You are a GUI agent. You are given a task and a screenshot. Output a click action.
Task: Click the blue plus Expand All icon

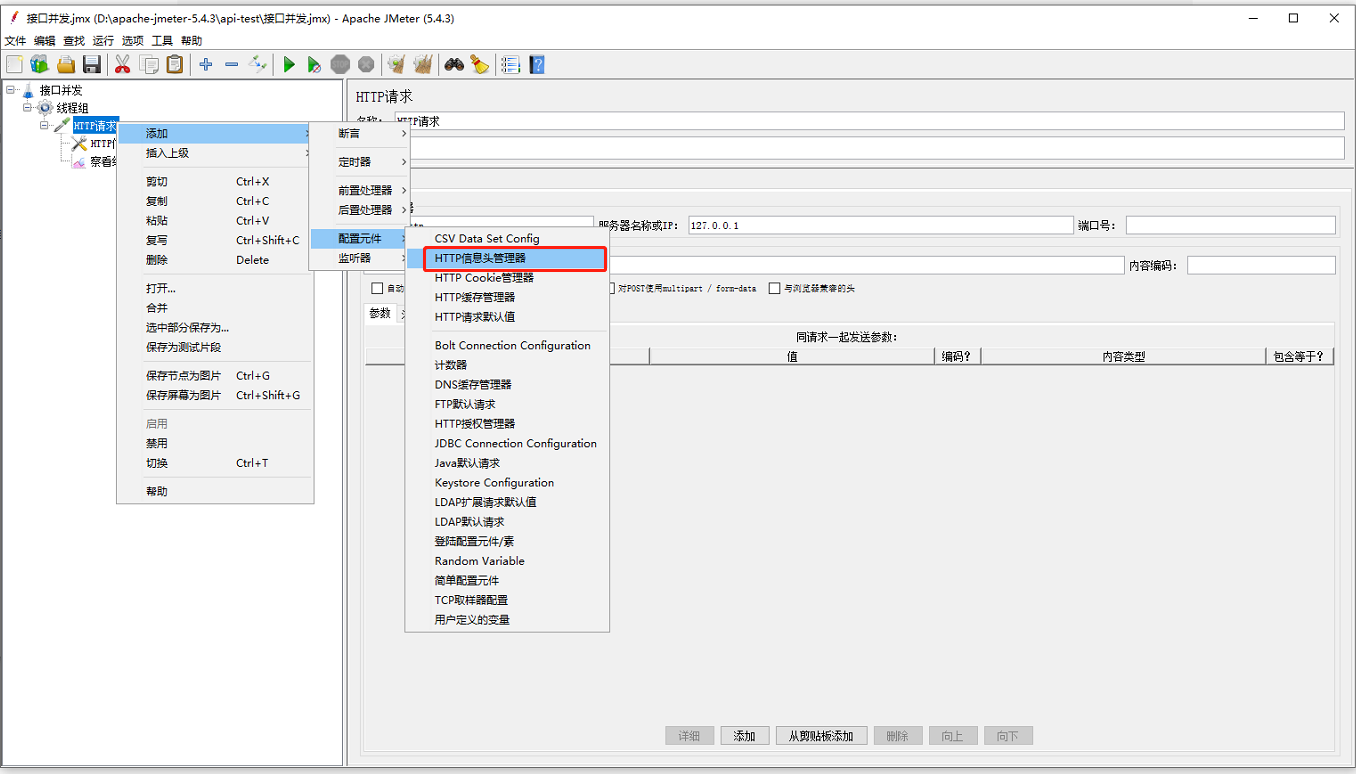206,65
